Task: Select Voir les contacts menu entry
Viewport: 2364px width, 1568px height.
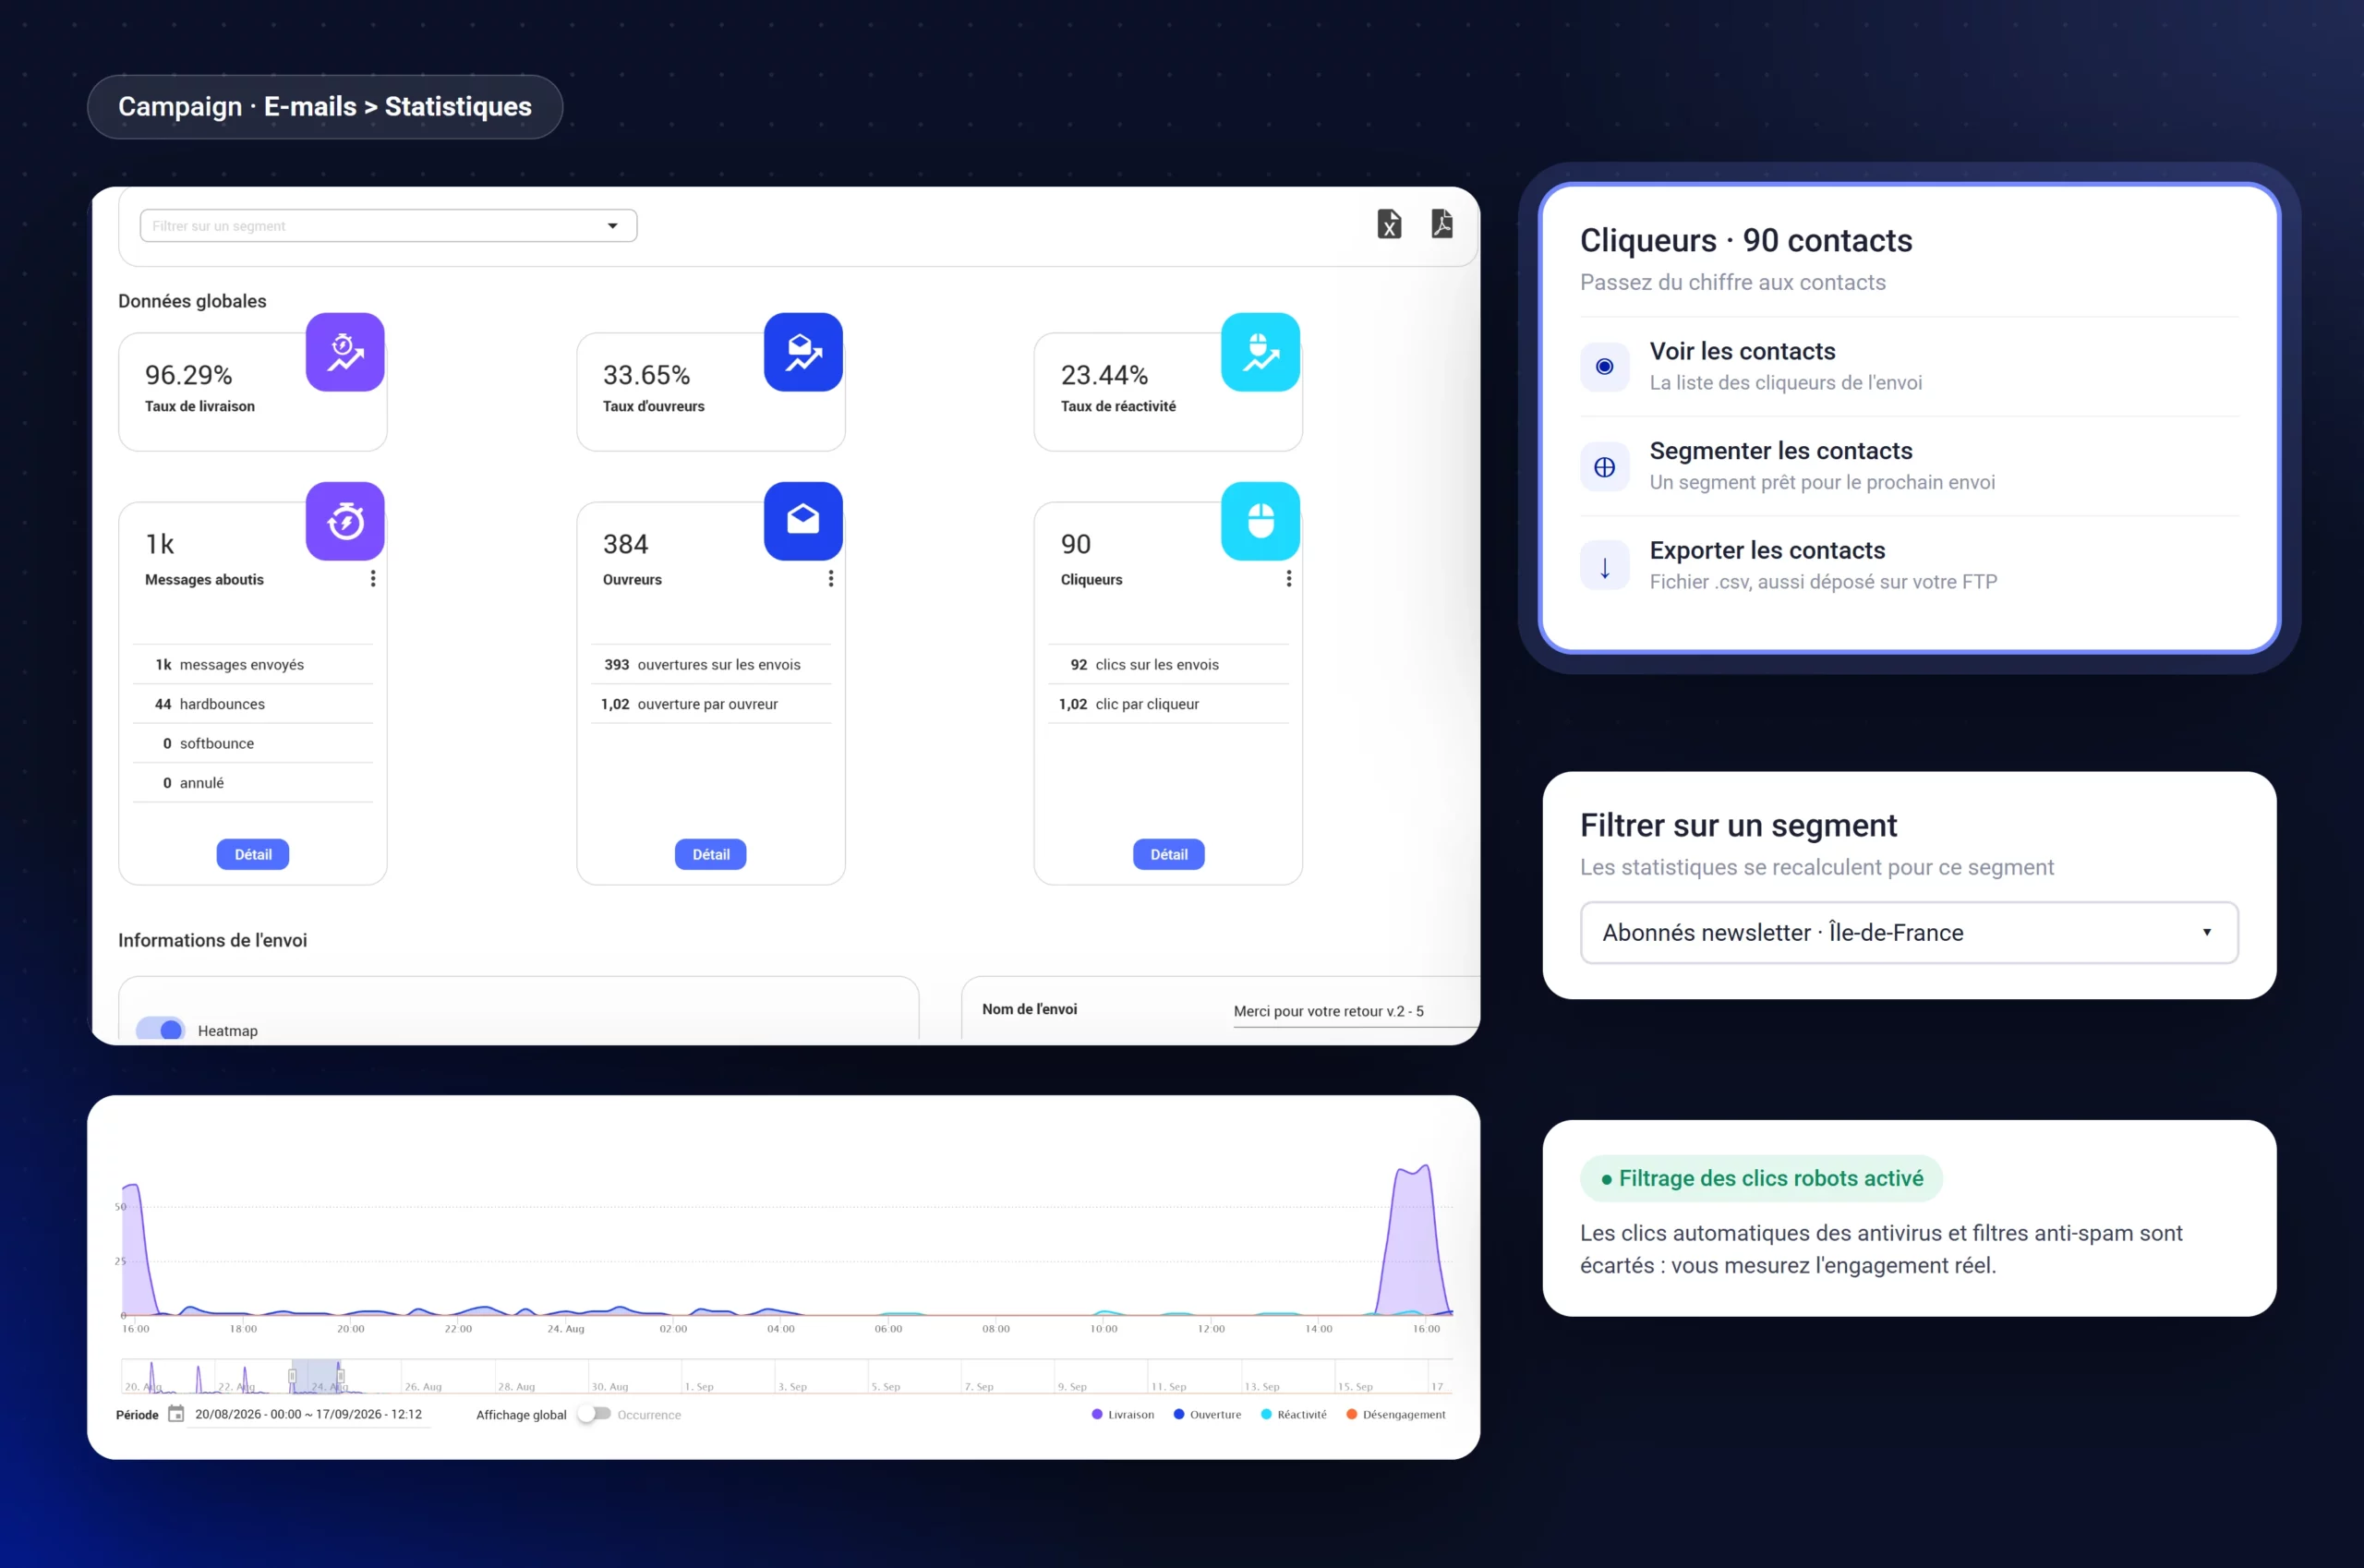Action: coord(1909,367)
